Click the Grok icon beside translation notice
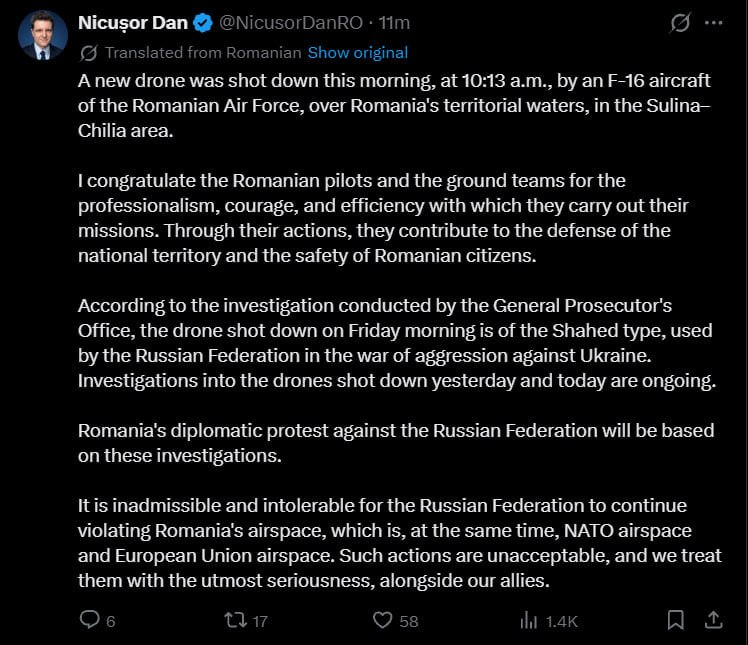 [89, 53]
